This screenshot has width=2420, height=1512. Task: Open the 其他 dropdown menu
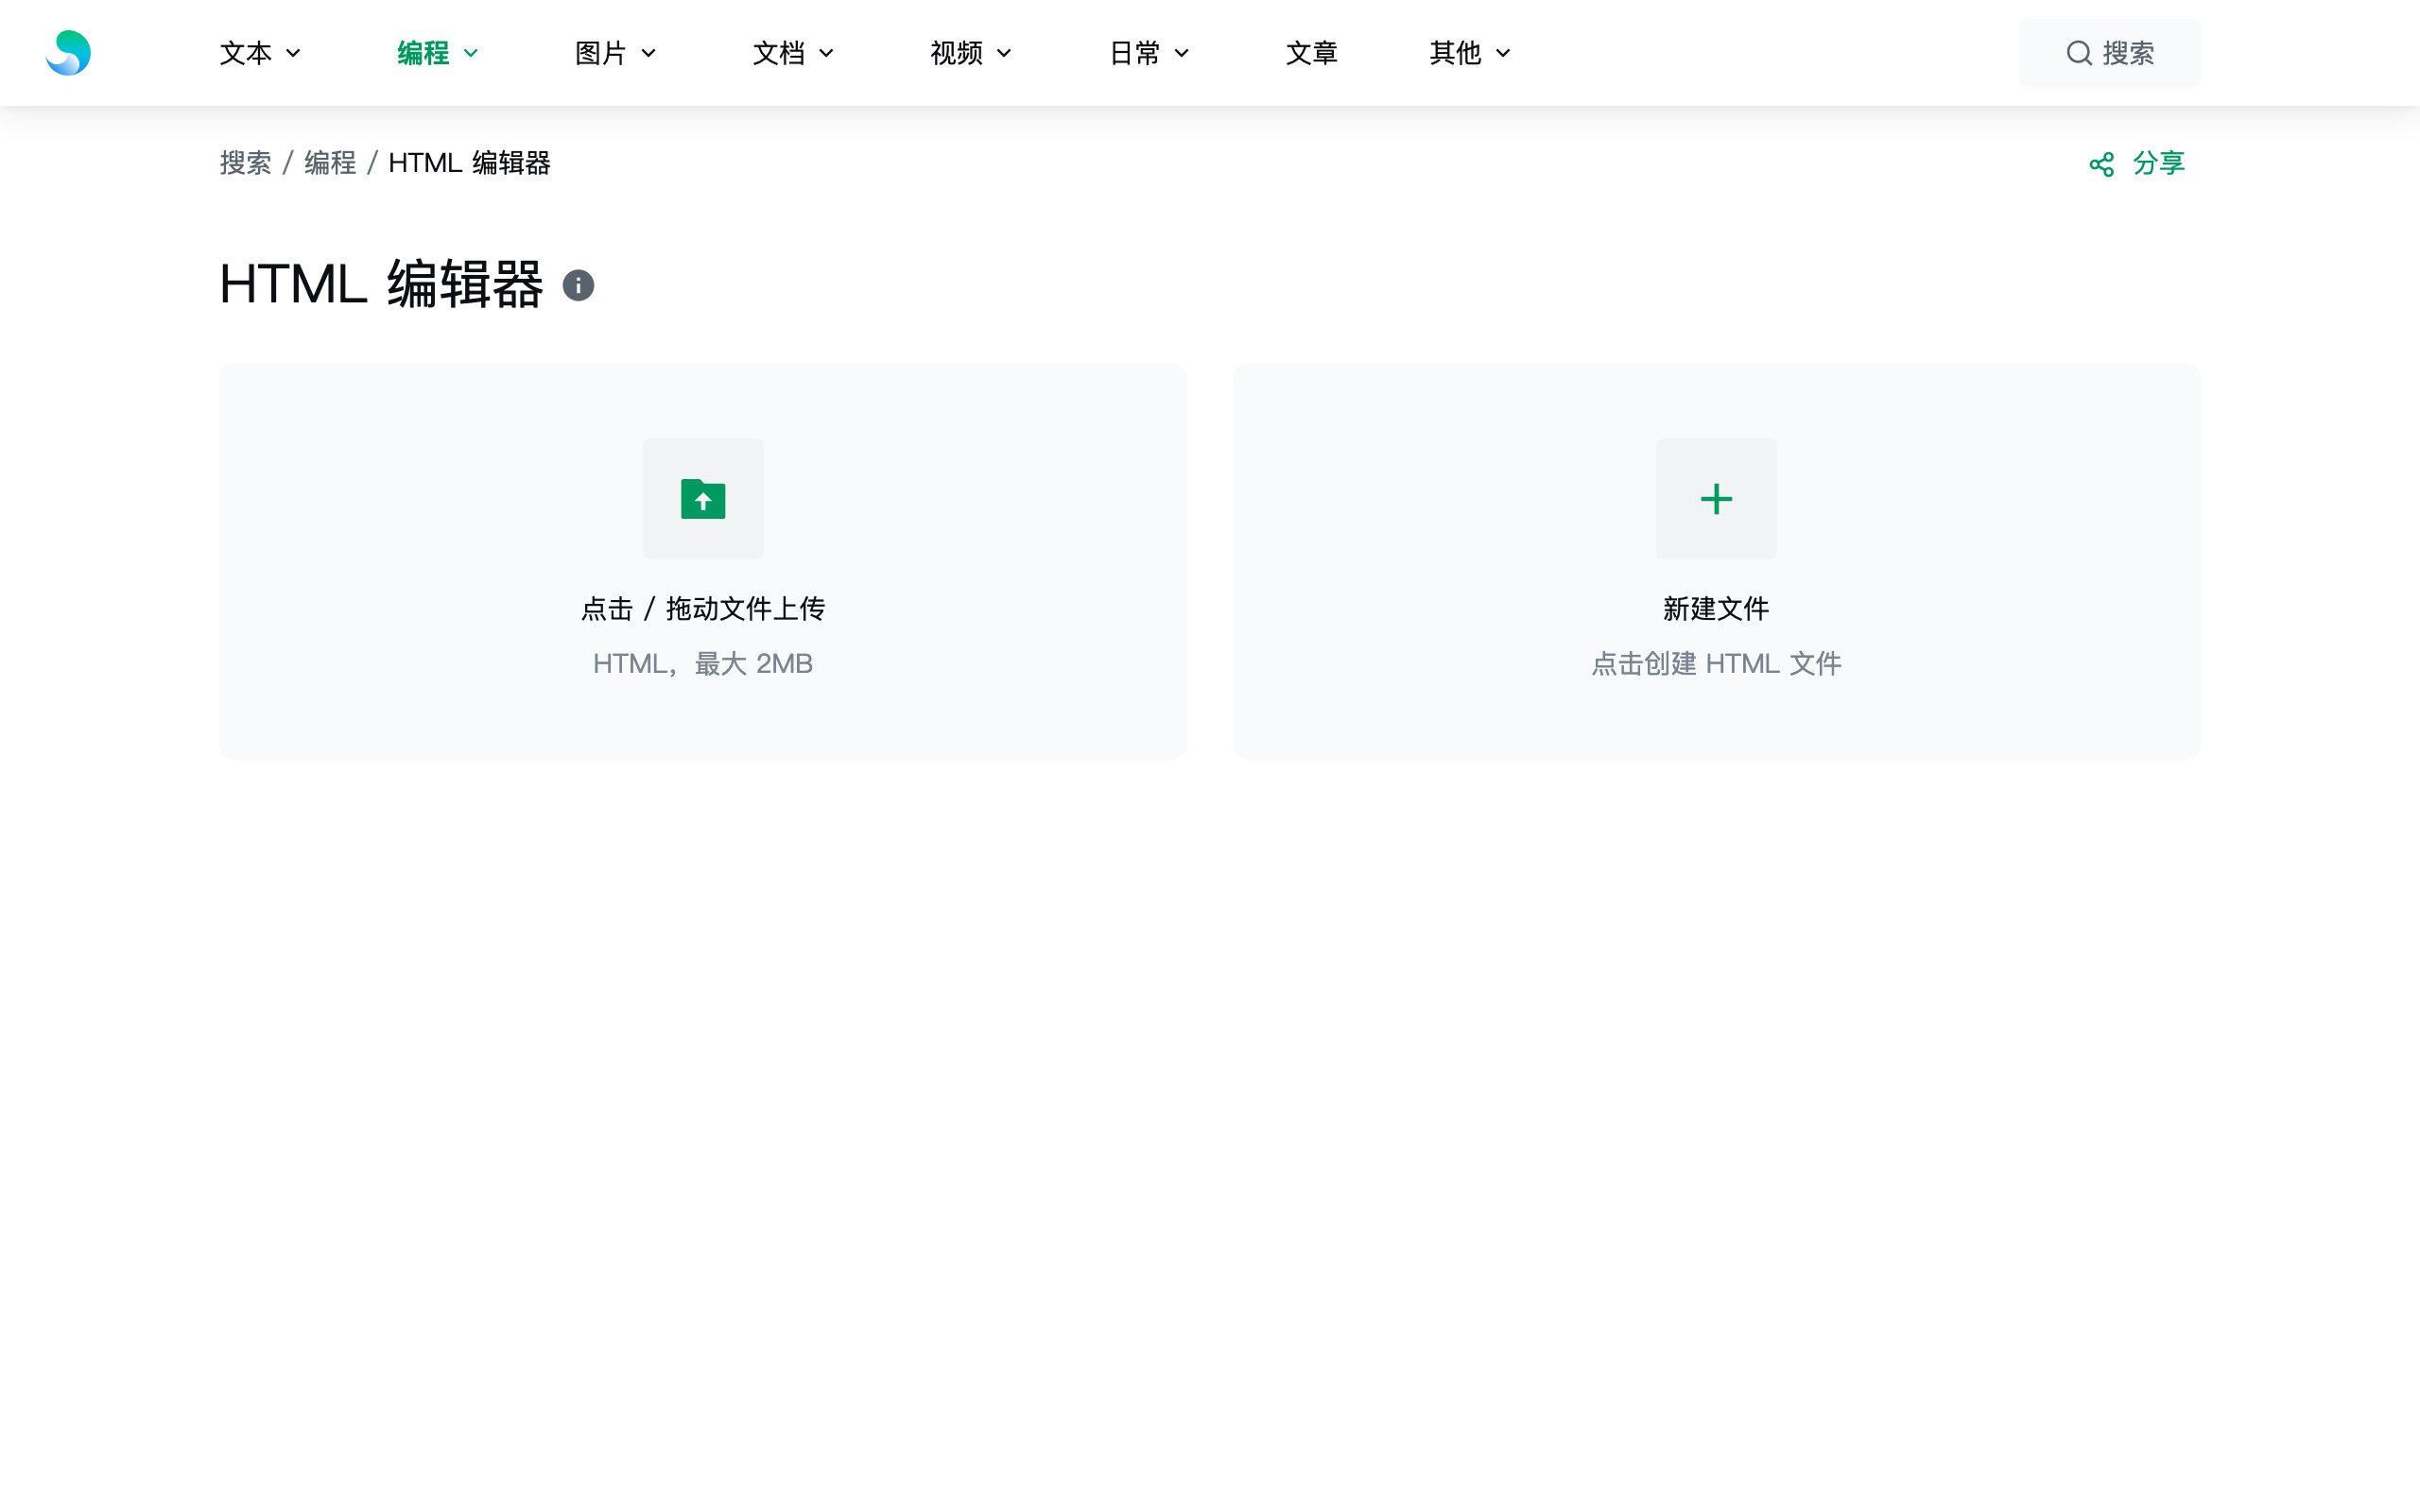click(x=1470, y=53)
